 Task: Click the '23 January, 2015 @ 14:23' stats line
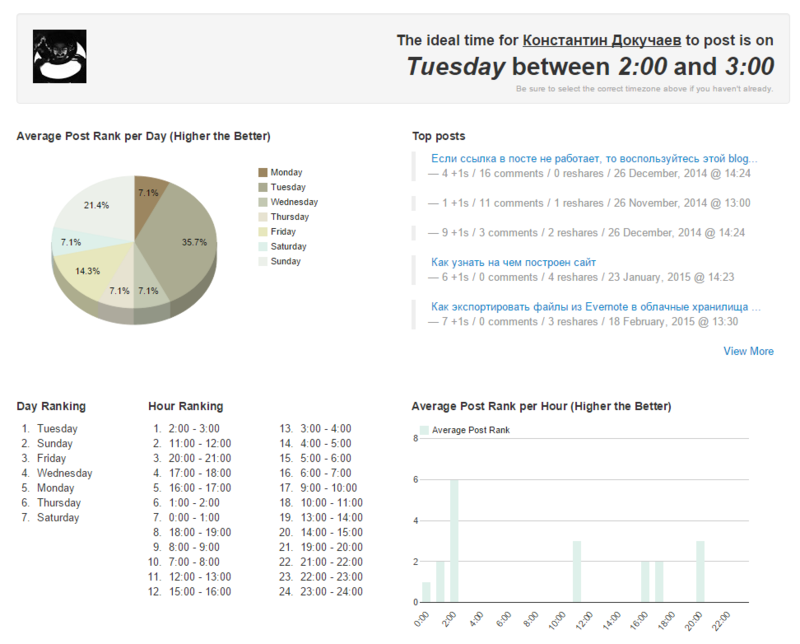click(x=581, y=277)
